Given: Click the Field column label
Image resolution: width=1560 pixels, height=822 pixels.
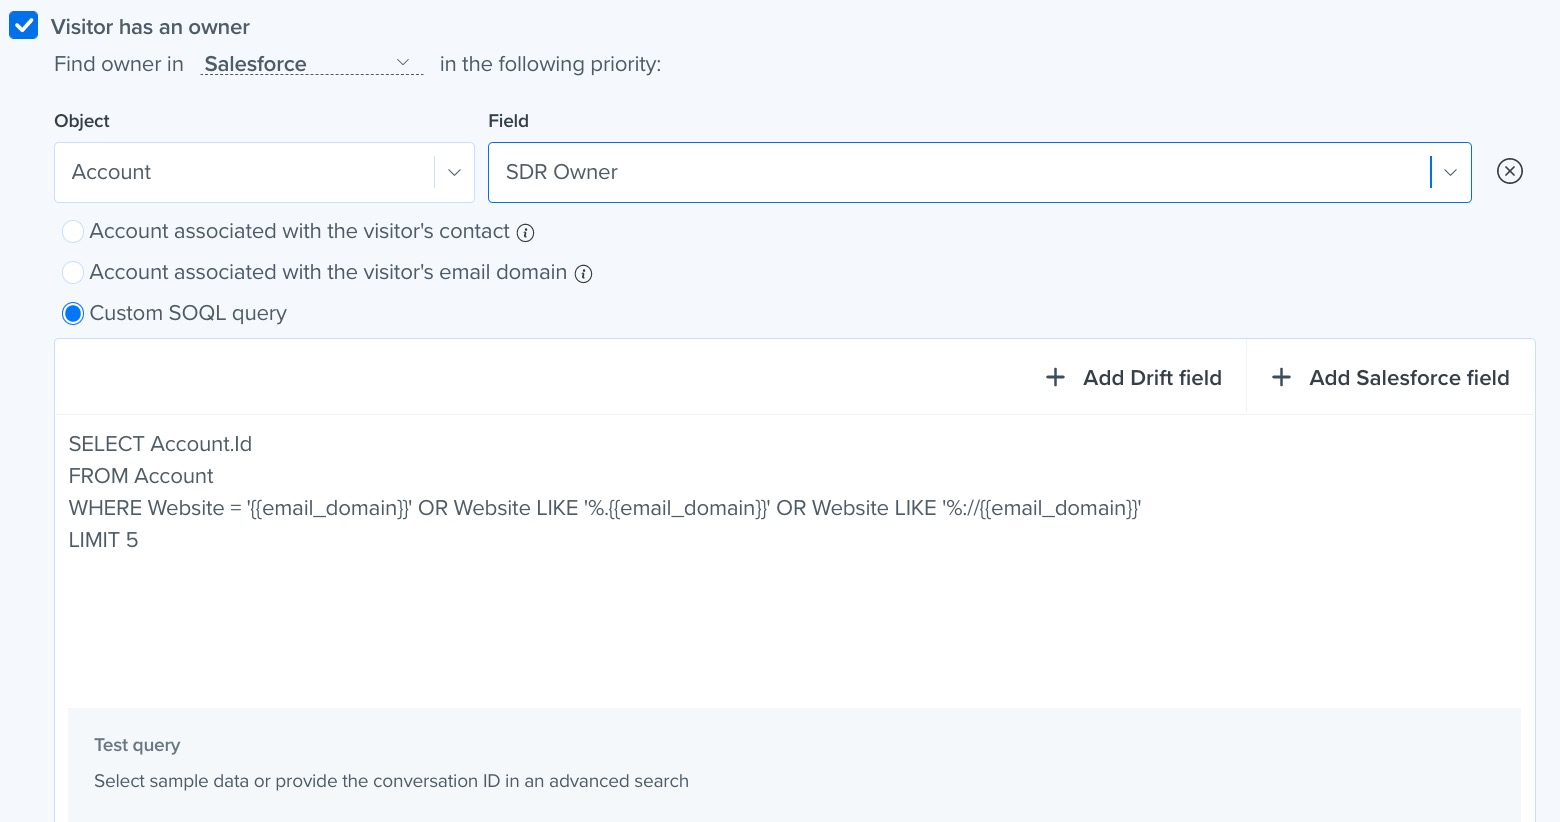Looking at the screenshot, I should pos(508,121).
